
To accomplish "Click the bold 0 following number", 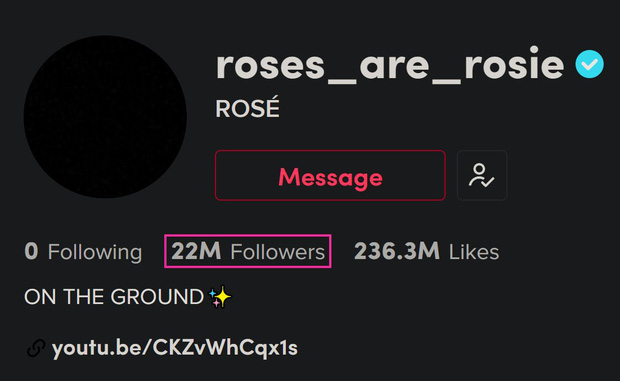I will [x=31, y=251].
